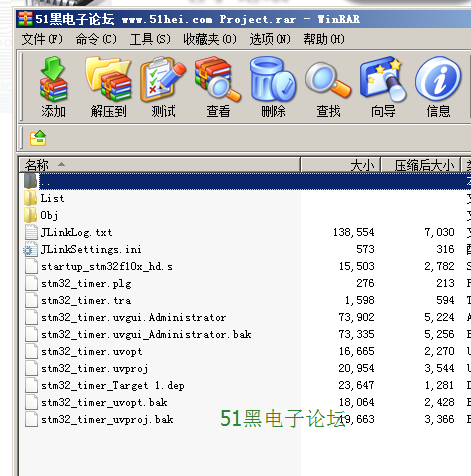Select file stm32_timer.uvgui.Administrator
This screenshot has width=471, height=476.
pyautogui.click(x=133, y=317)
